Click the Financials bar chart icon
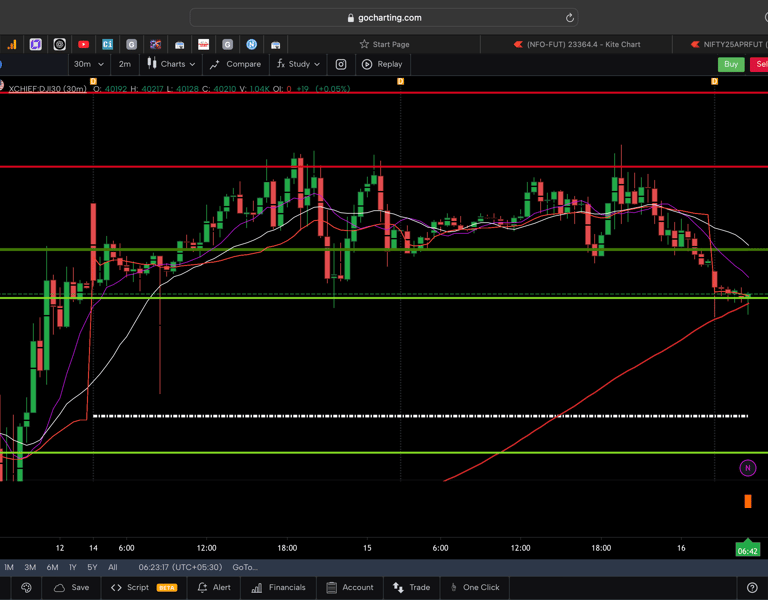 click(x=257, y=588)
